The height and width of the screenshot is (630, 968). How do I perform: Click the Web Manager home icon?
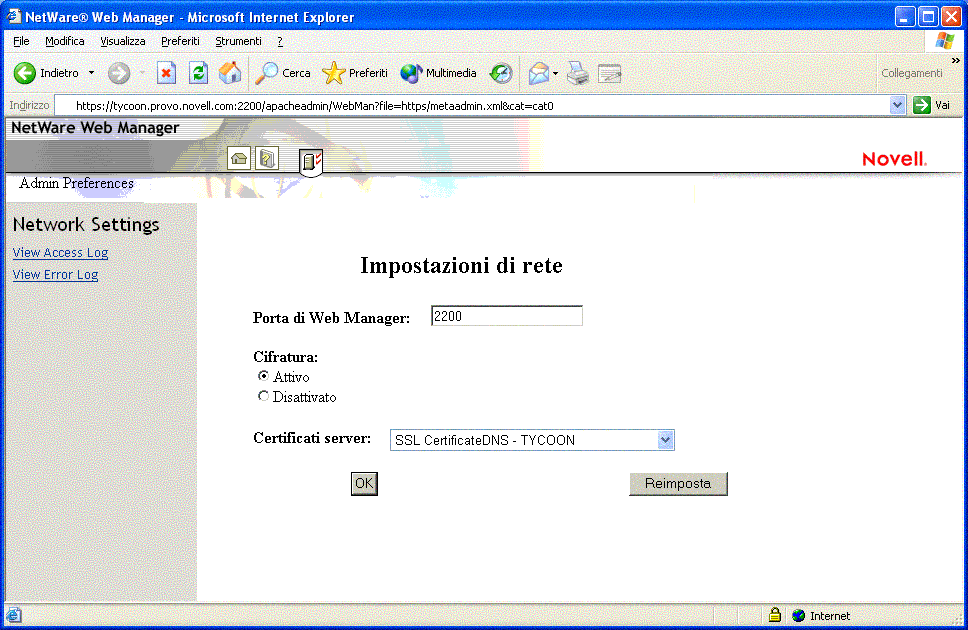pos(238,158)
